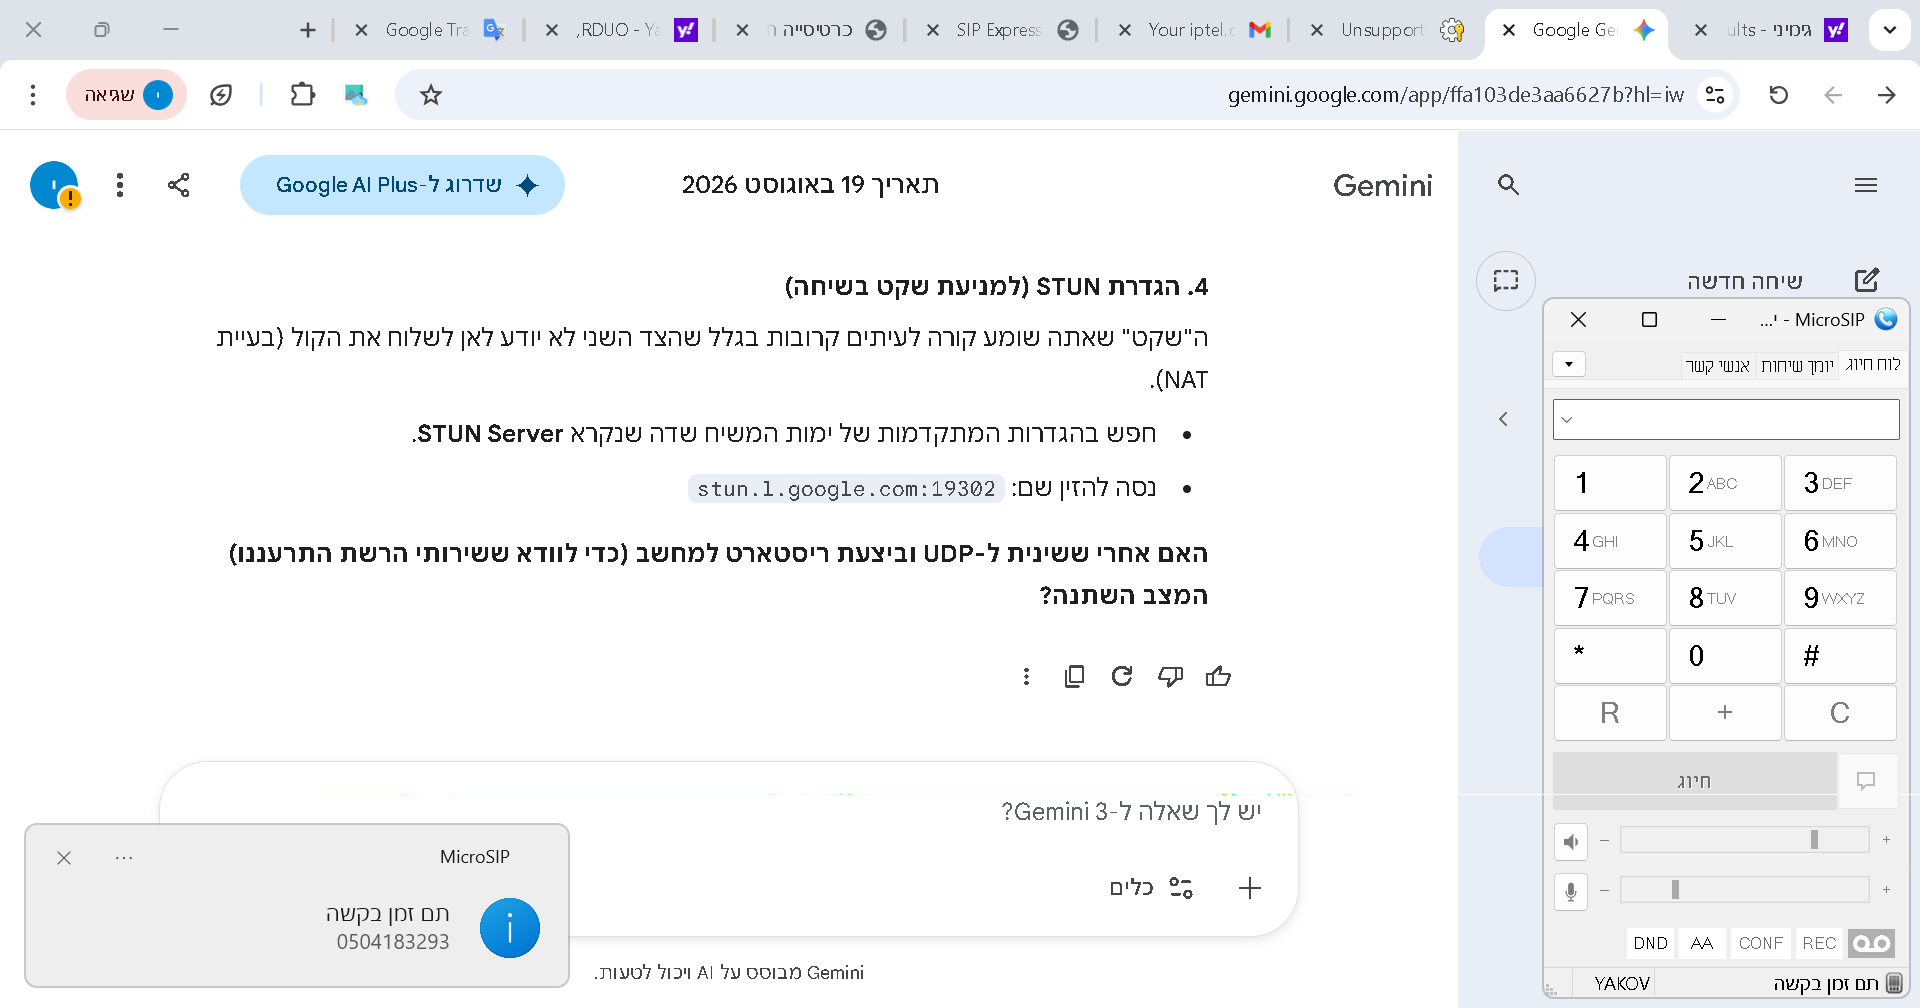The image size is (1920, 1008).
Task: Open Gemini sidebar search
Action: coord(1508,185)
